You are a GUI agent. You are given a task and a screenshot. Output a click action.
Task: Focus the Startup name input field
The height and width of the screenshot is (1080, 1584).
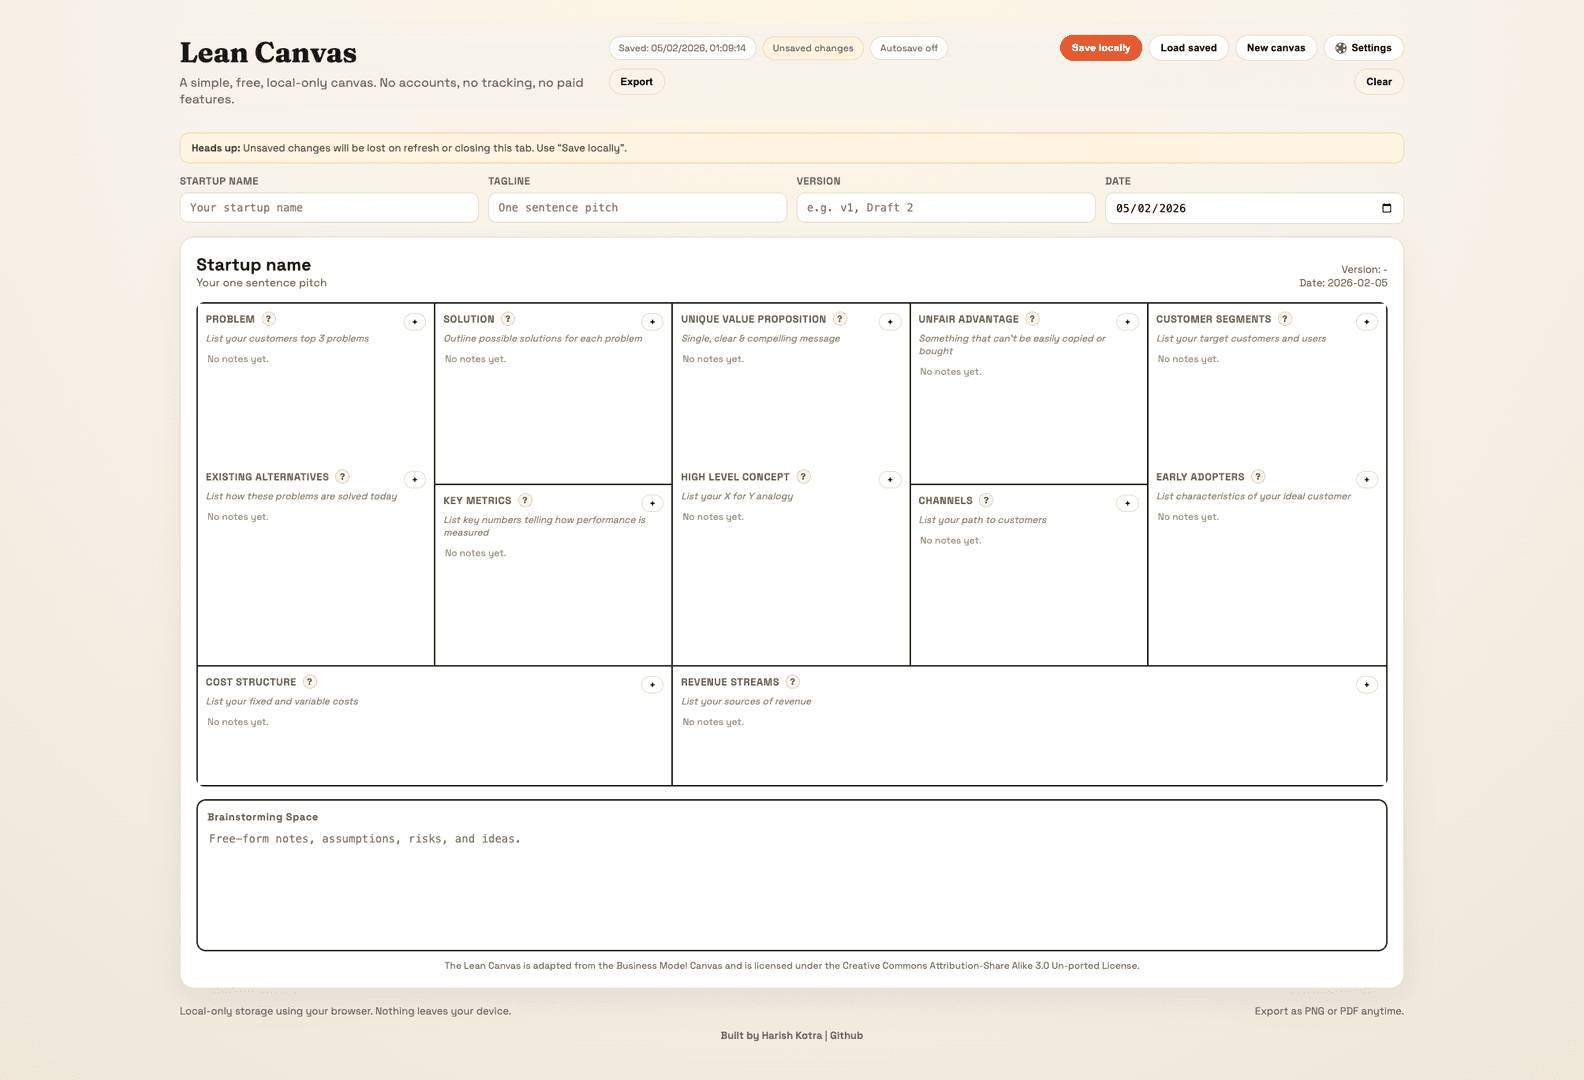point(329,208)
